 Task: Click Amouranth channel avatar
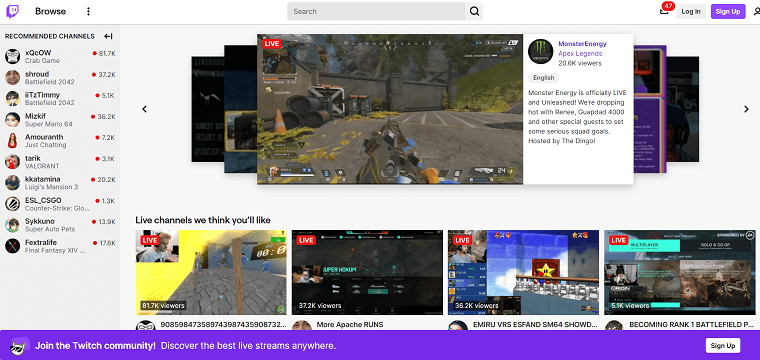pyautogui.click(x=13, y=141)
